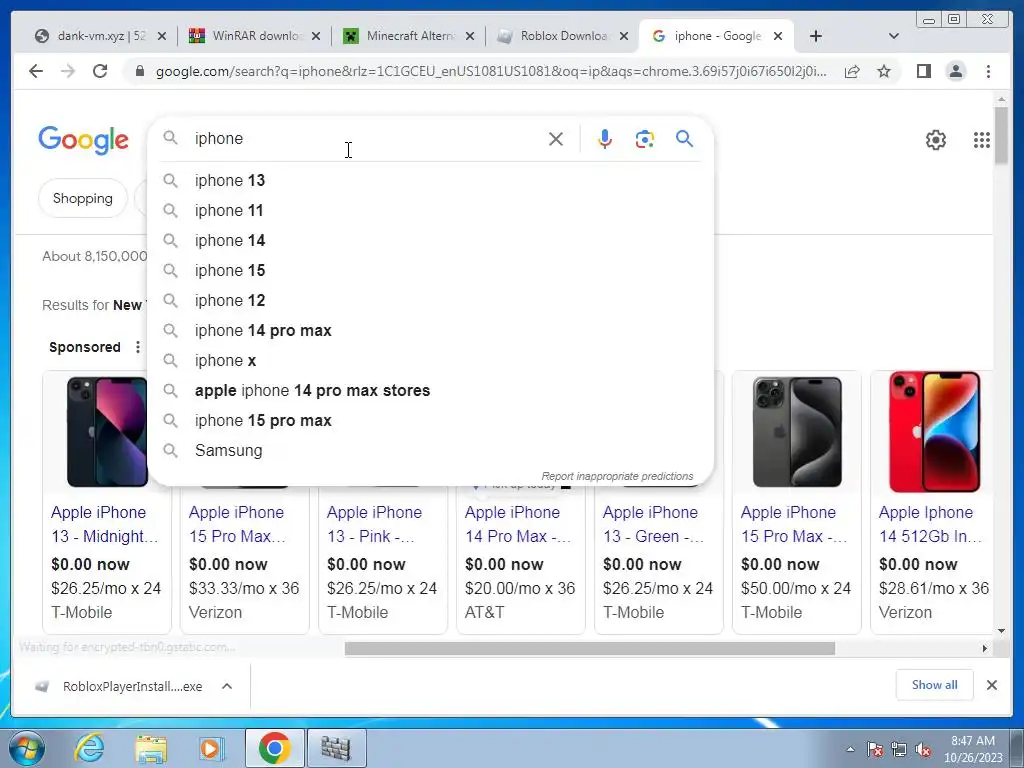Open Apple iPhone 13 - Midnight listing
Viewport: 1024px width, 768px height.
[104, 524]
